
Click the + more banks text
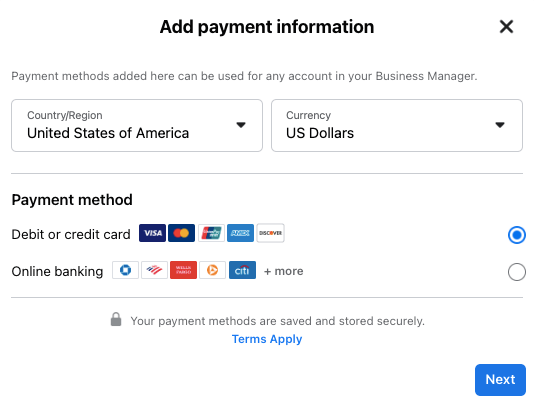[x=283, y=271]
